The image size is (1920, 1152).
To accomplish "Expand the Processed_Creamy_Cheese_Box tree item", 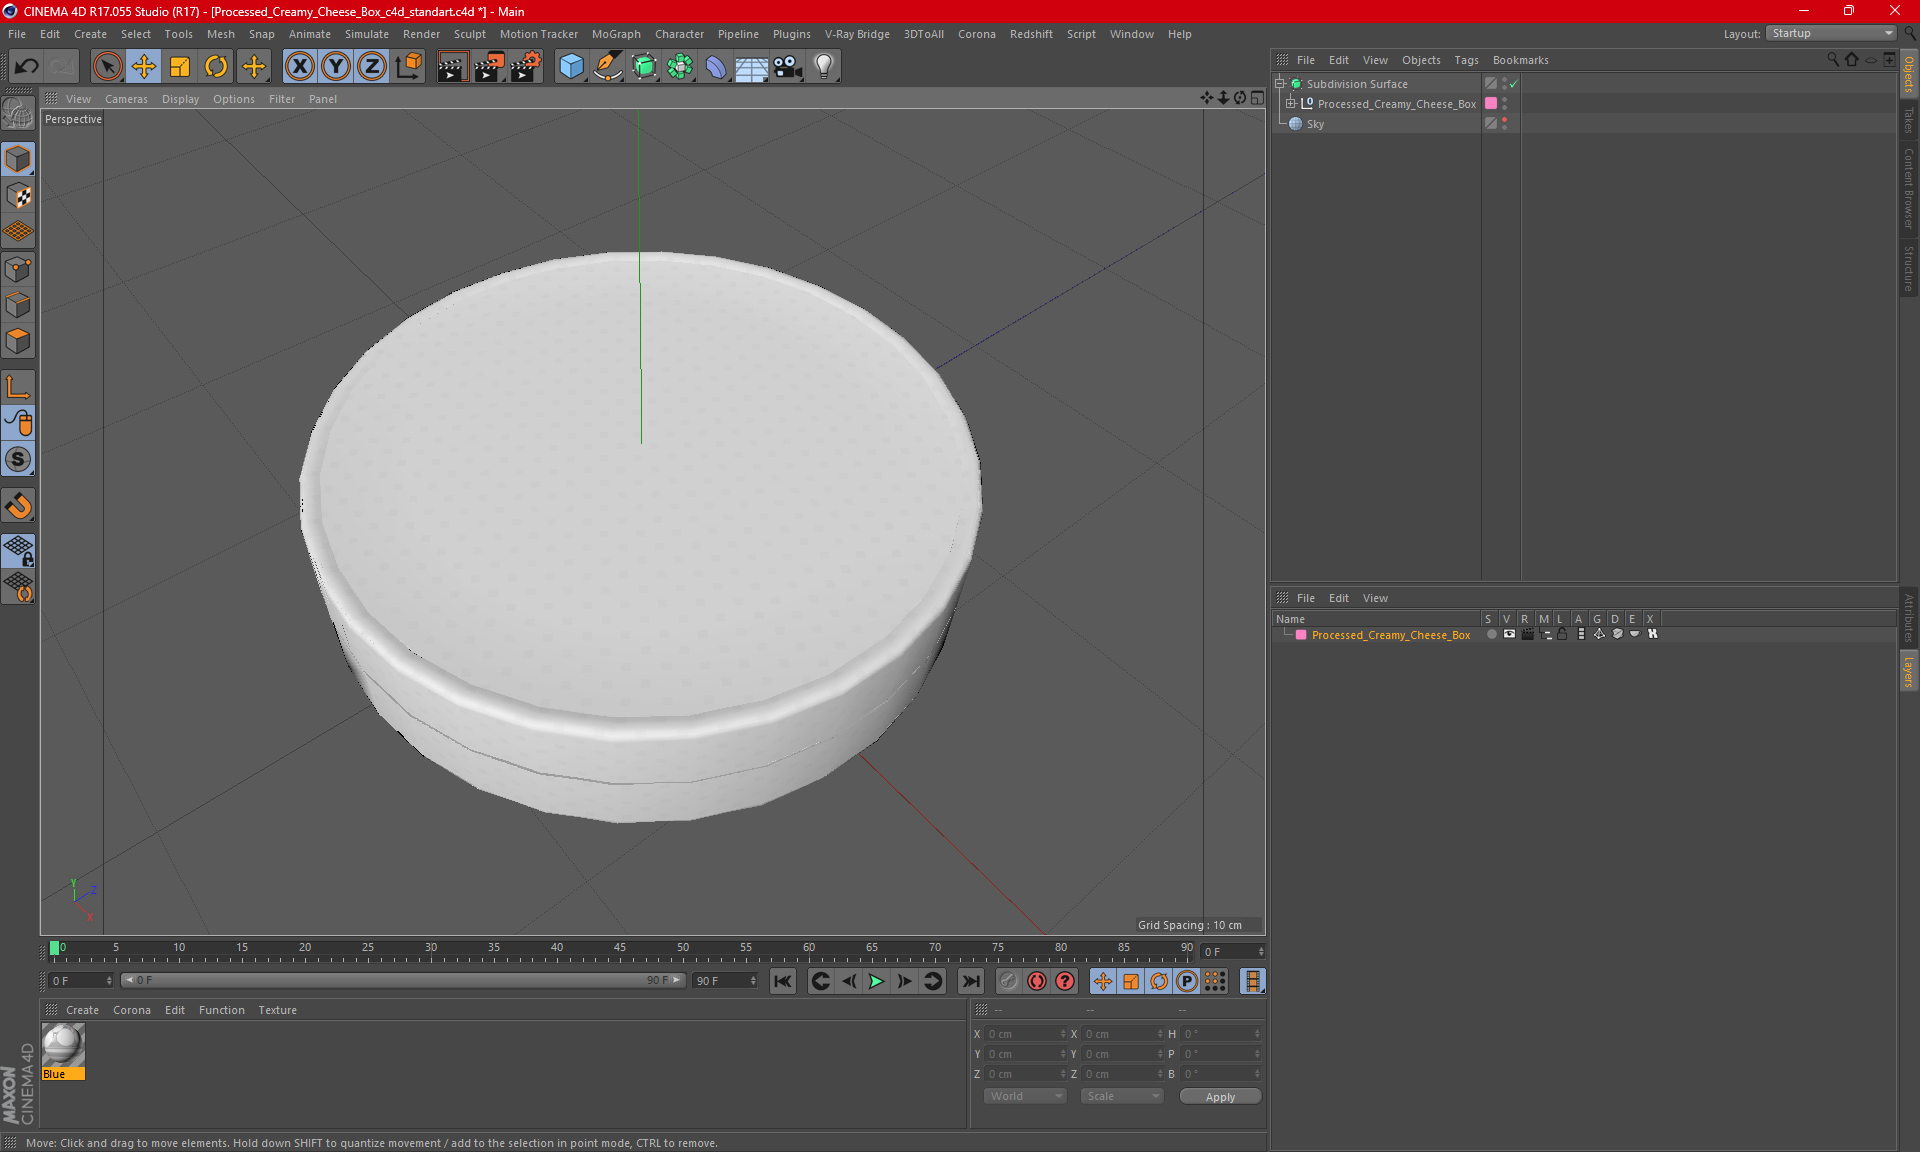I will coord(1291,103).
